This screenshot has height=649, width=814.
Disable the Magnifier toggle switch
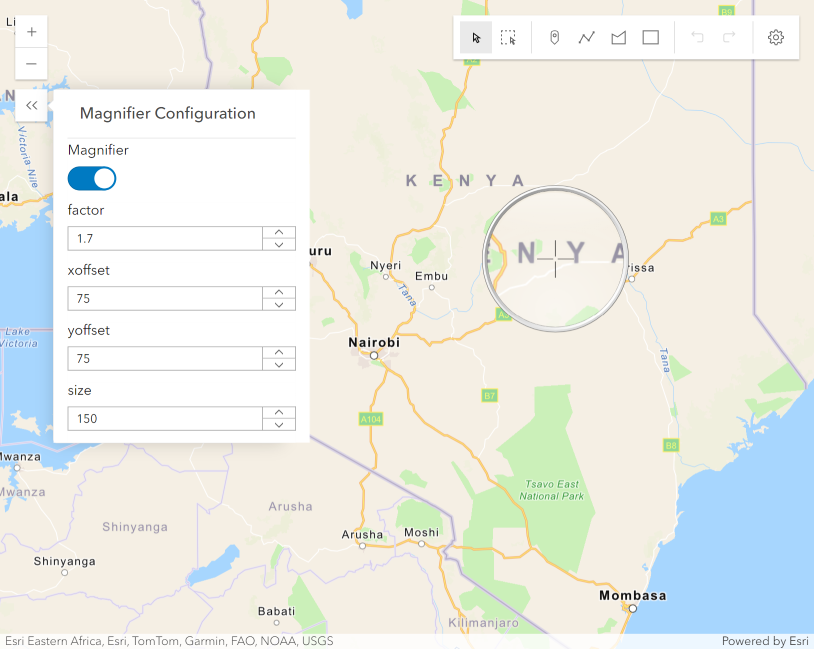tap(91, 178)
